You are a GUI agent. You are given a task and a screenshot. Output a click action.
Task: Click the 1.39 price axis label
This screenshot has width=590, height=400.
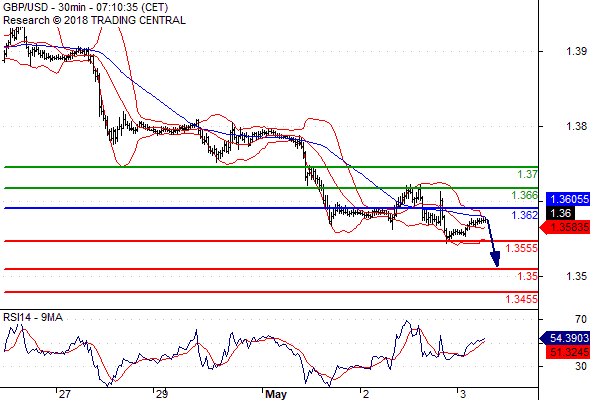(576, 51)
